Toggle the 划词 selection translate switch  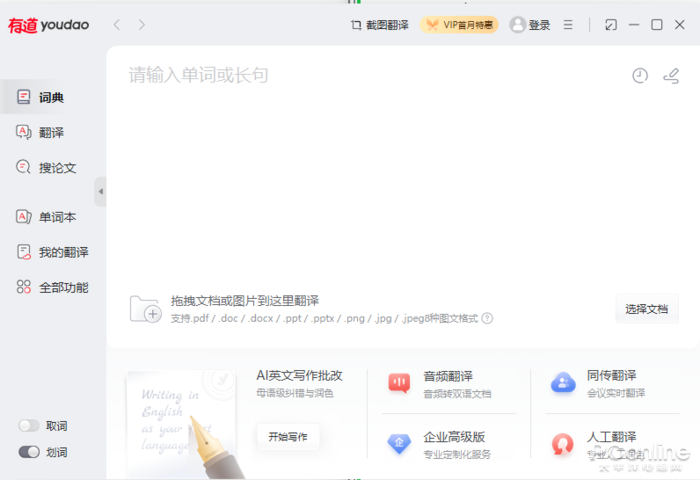[29, 452]
